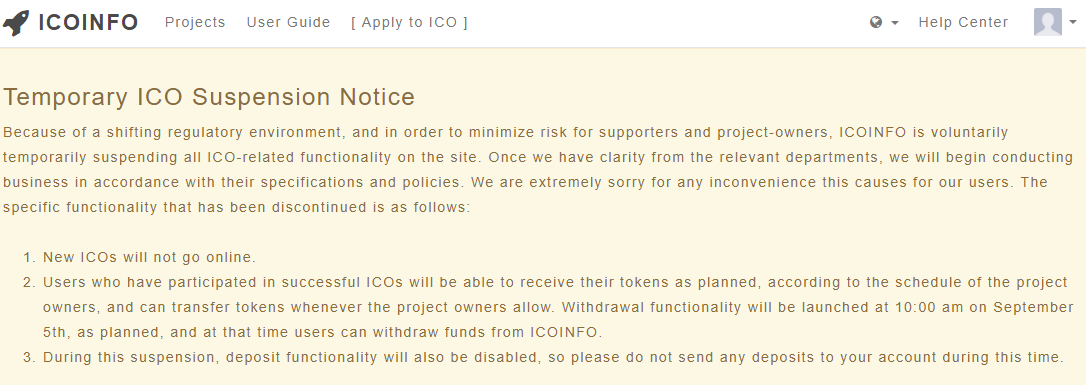This screenshot has width=1086, height=385.
Task: Select the Temporary ICO Suspension Notice heading
Action: point(209,96)
